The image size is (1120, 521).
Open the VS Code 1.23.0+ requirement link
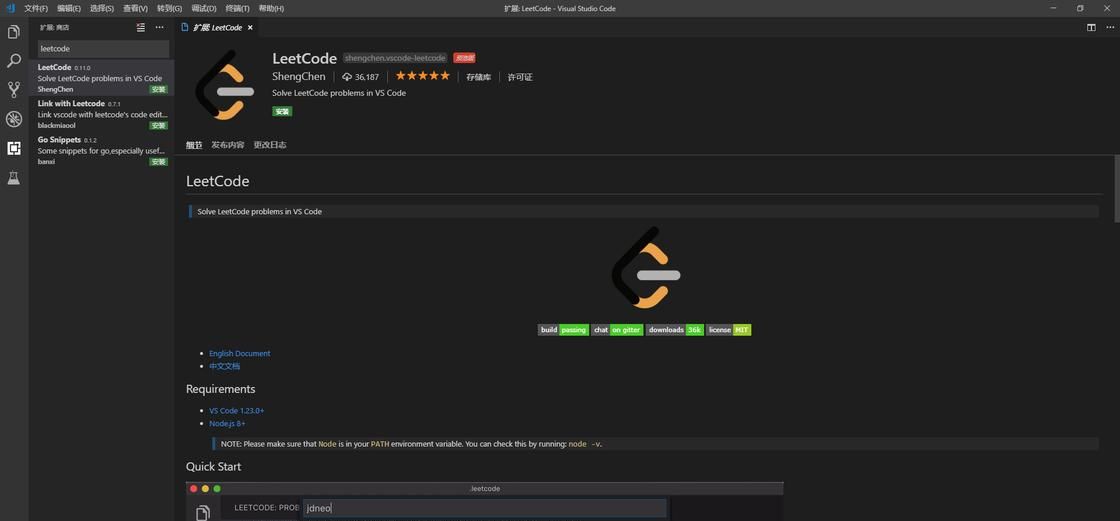pyautogui.click(x=236, y=410)
